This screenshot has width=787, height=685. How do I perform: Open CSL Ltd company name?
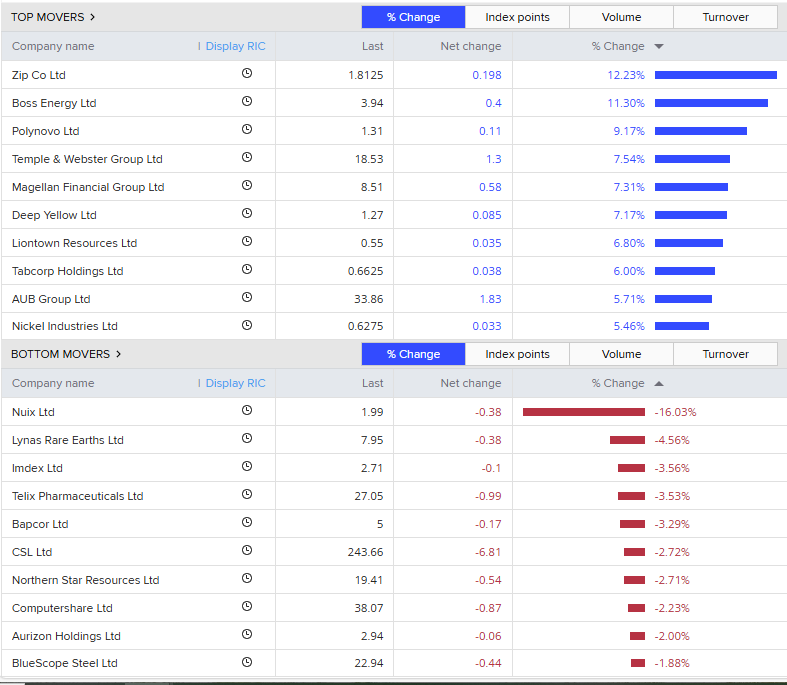coord(32,552)
